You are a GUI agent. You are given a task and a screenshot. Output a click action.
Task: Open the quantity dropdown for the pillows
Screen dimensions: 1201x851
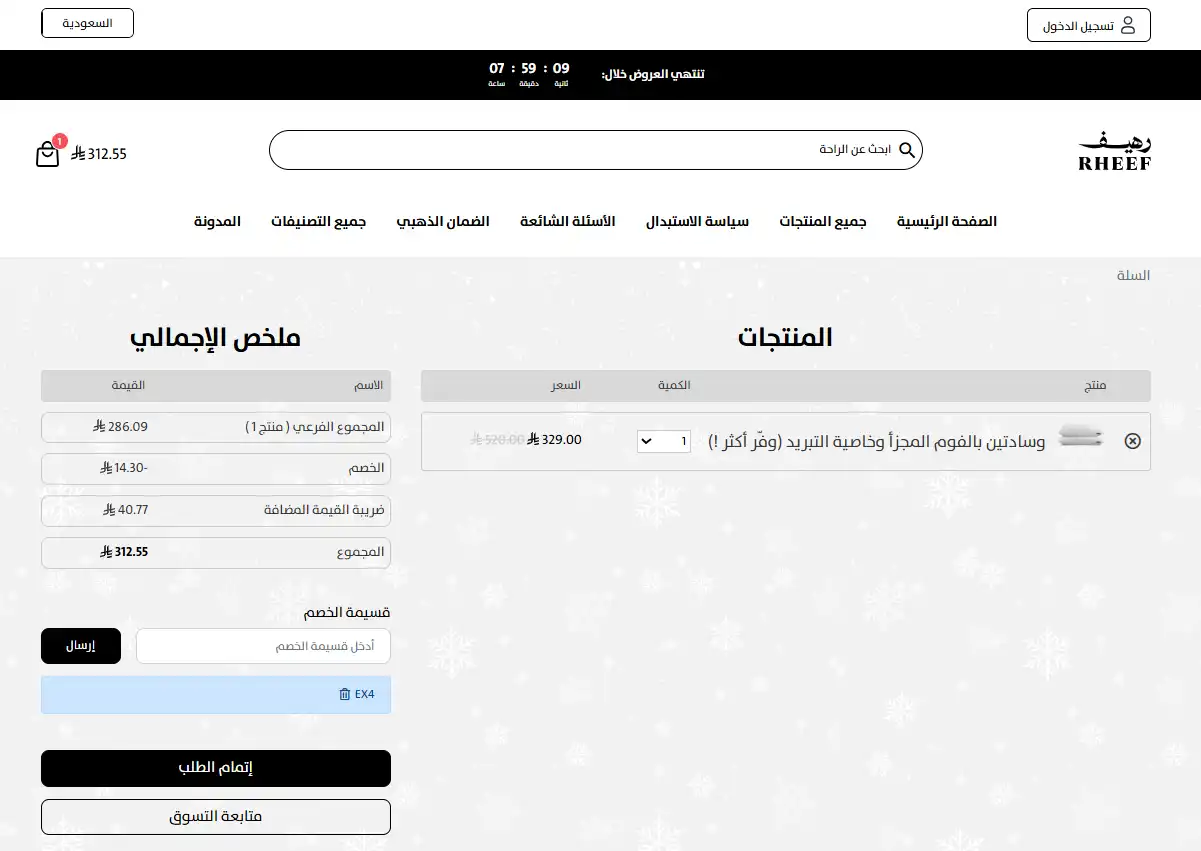point(664,441)
